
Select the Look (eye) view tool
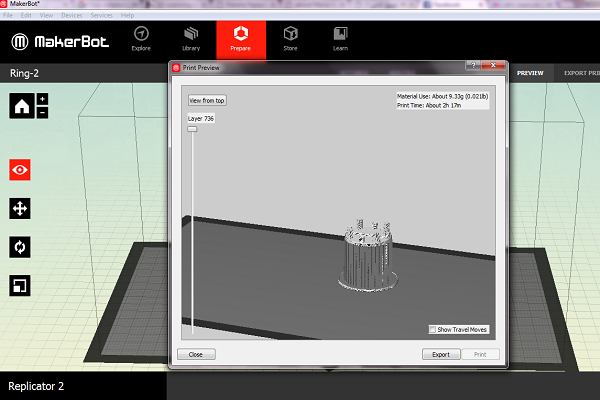[20, 170]
